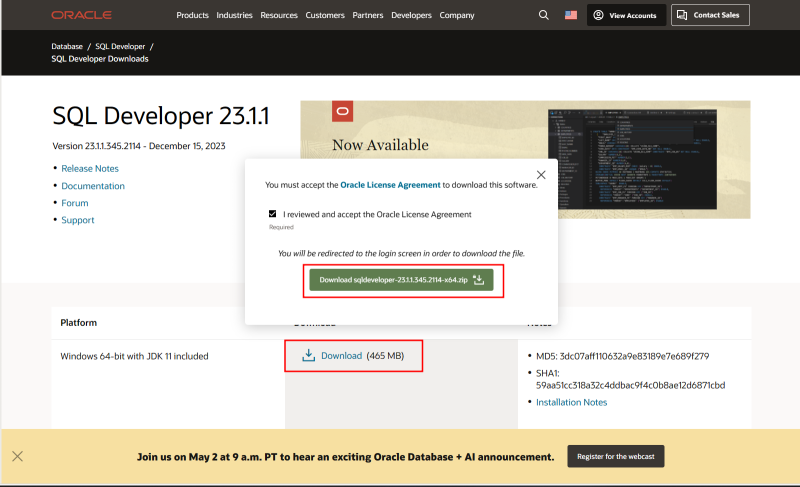The width and height of the screenshot is (800, 487).
Task: Click the Platform column header
Action: [x=79, y=323]
